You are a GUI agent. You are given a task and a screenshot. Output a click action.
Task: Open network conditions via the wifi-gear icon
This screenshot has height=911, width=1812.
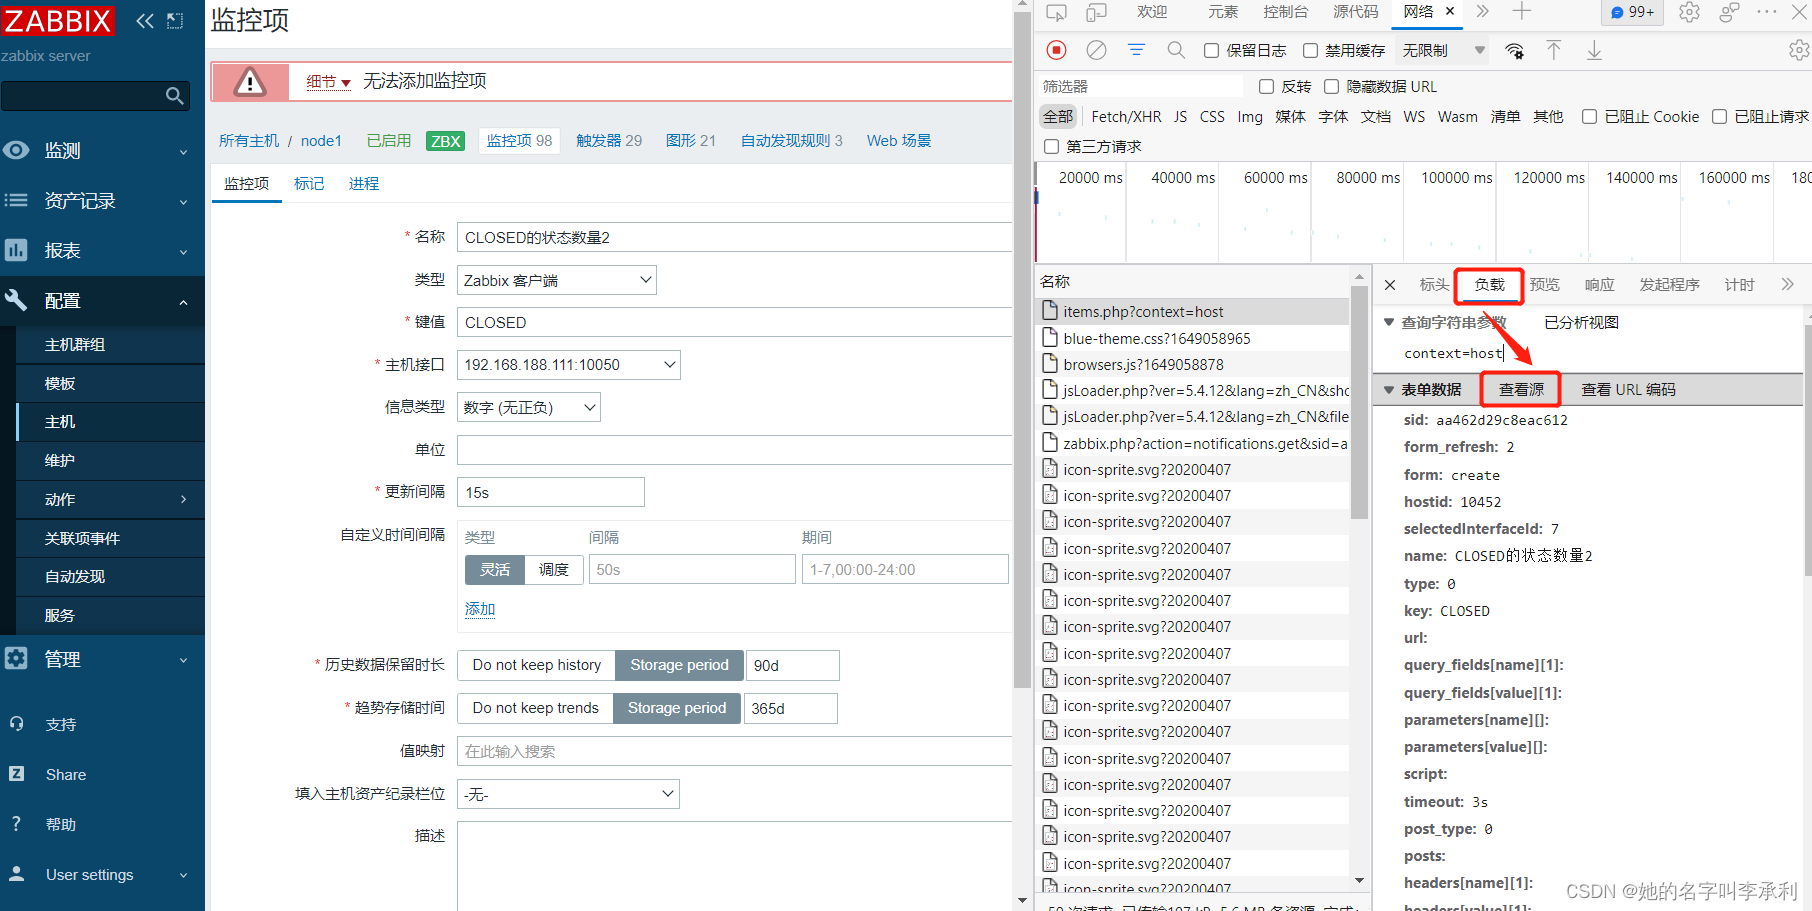click(1514, 50)
